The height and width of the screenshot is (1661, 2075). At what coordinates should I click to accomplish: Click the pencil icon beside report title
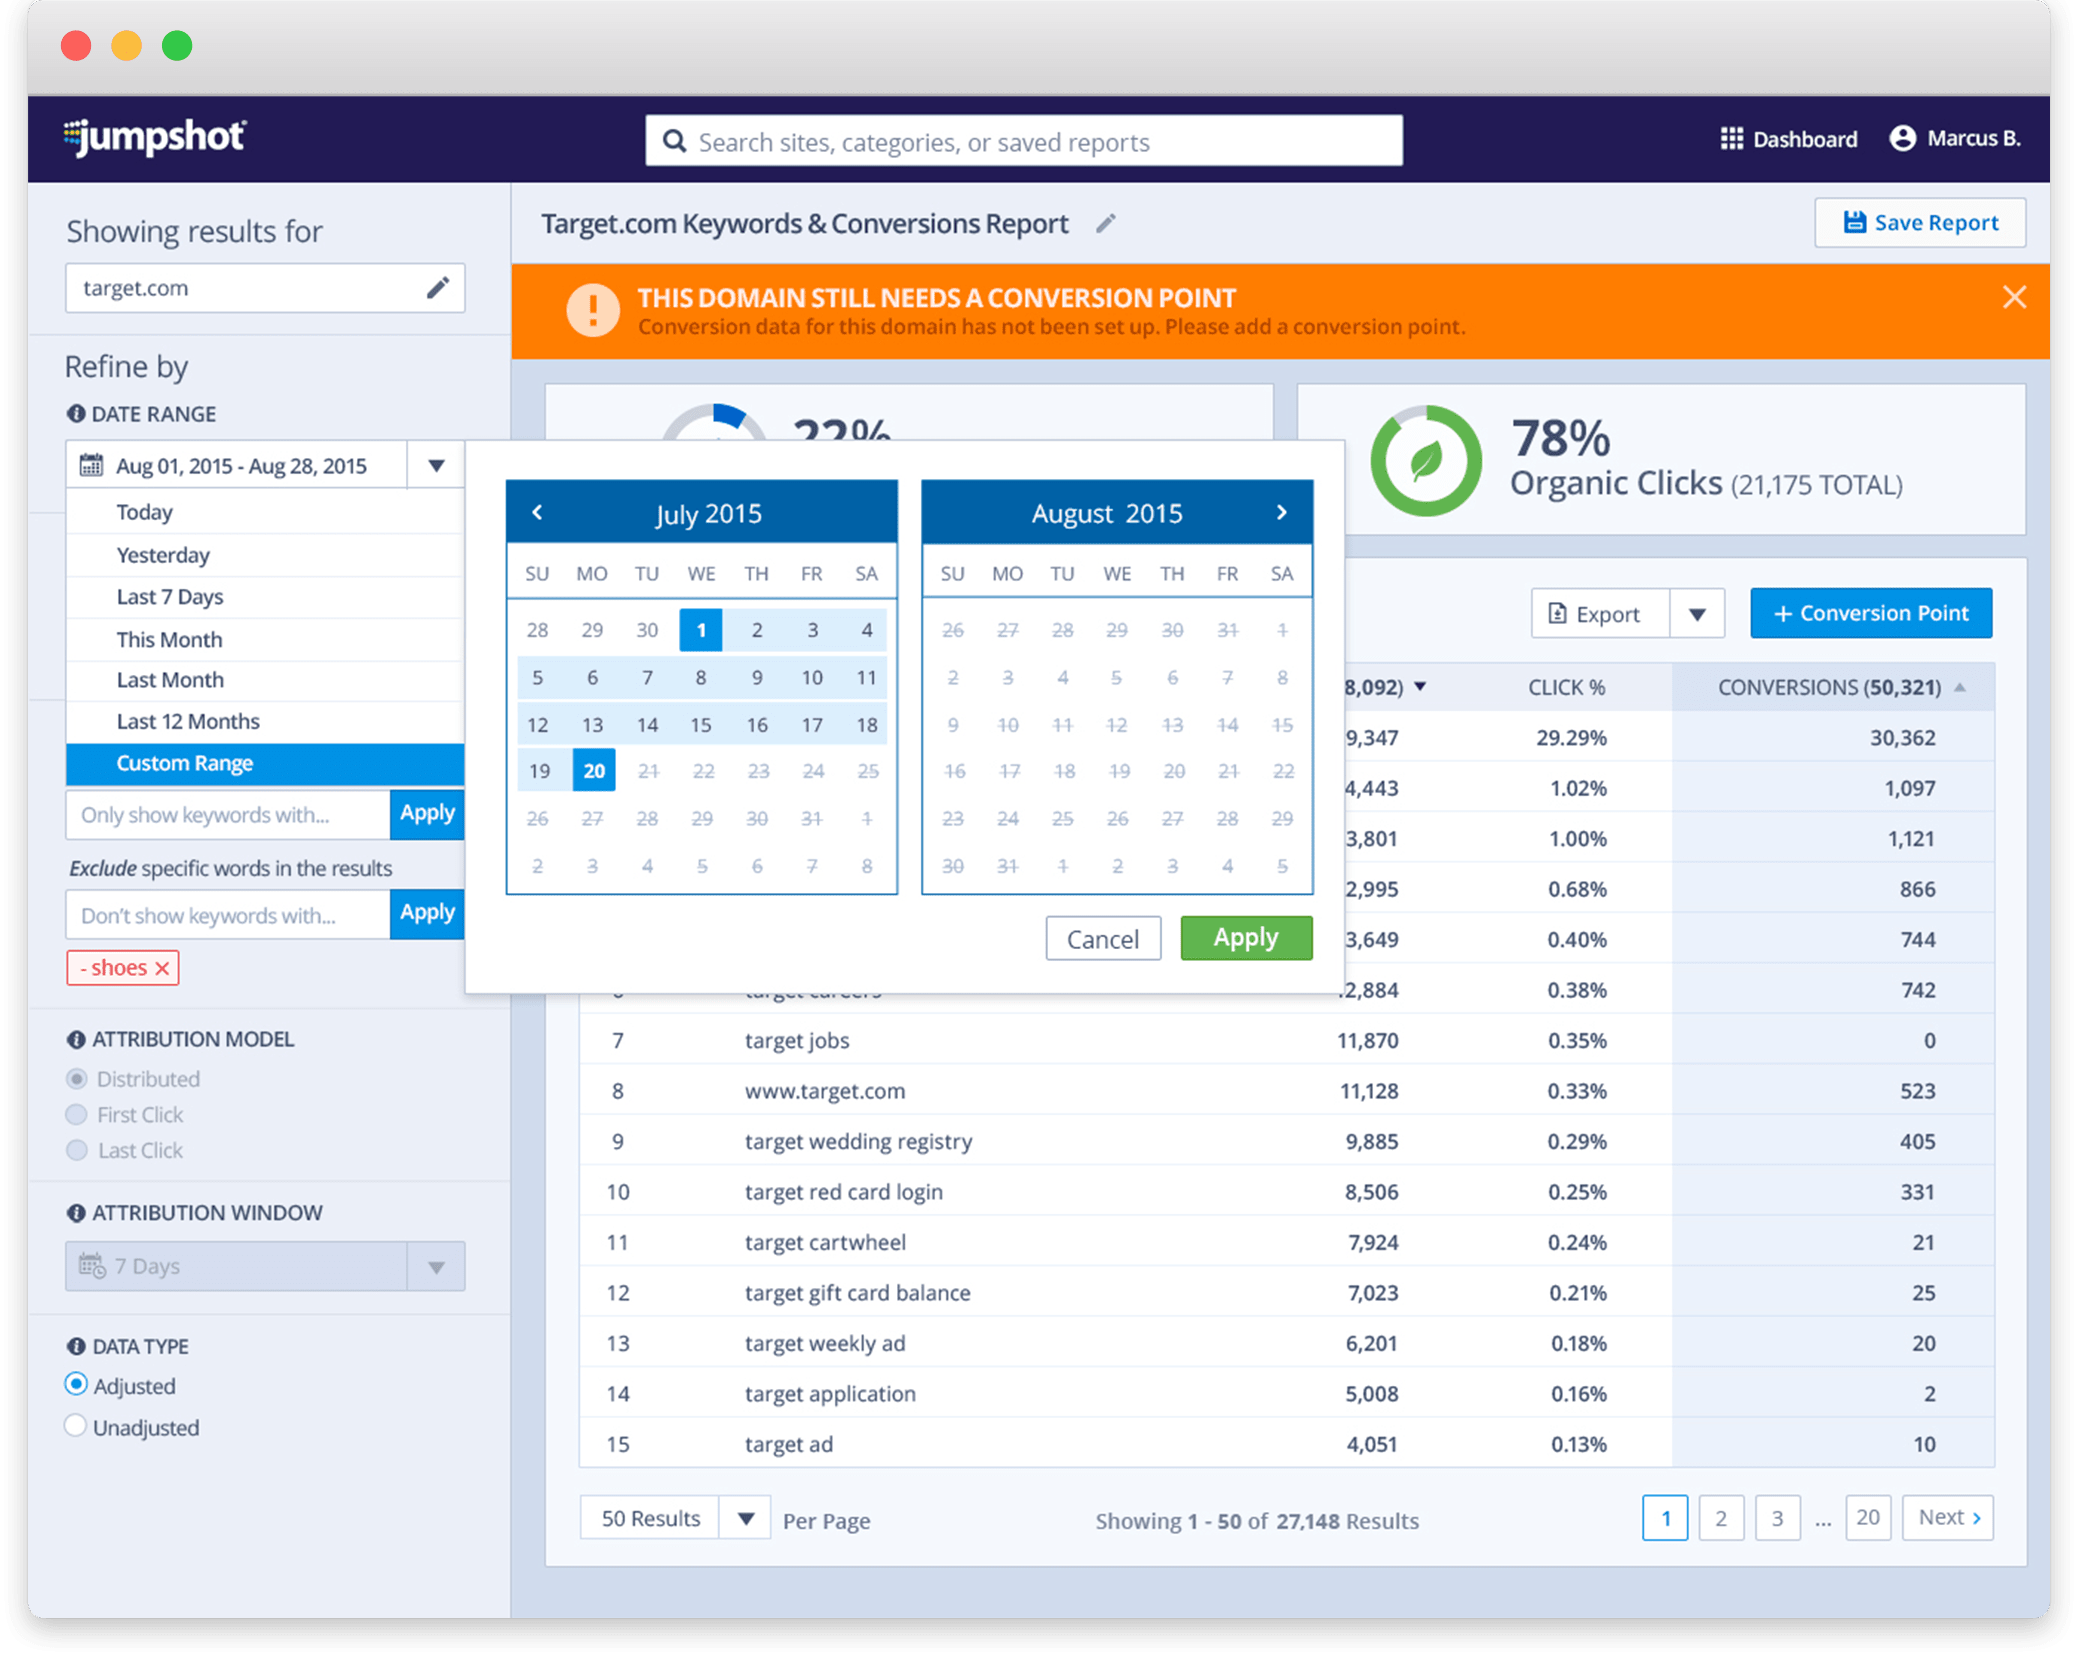[x=1105, y=224]
